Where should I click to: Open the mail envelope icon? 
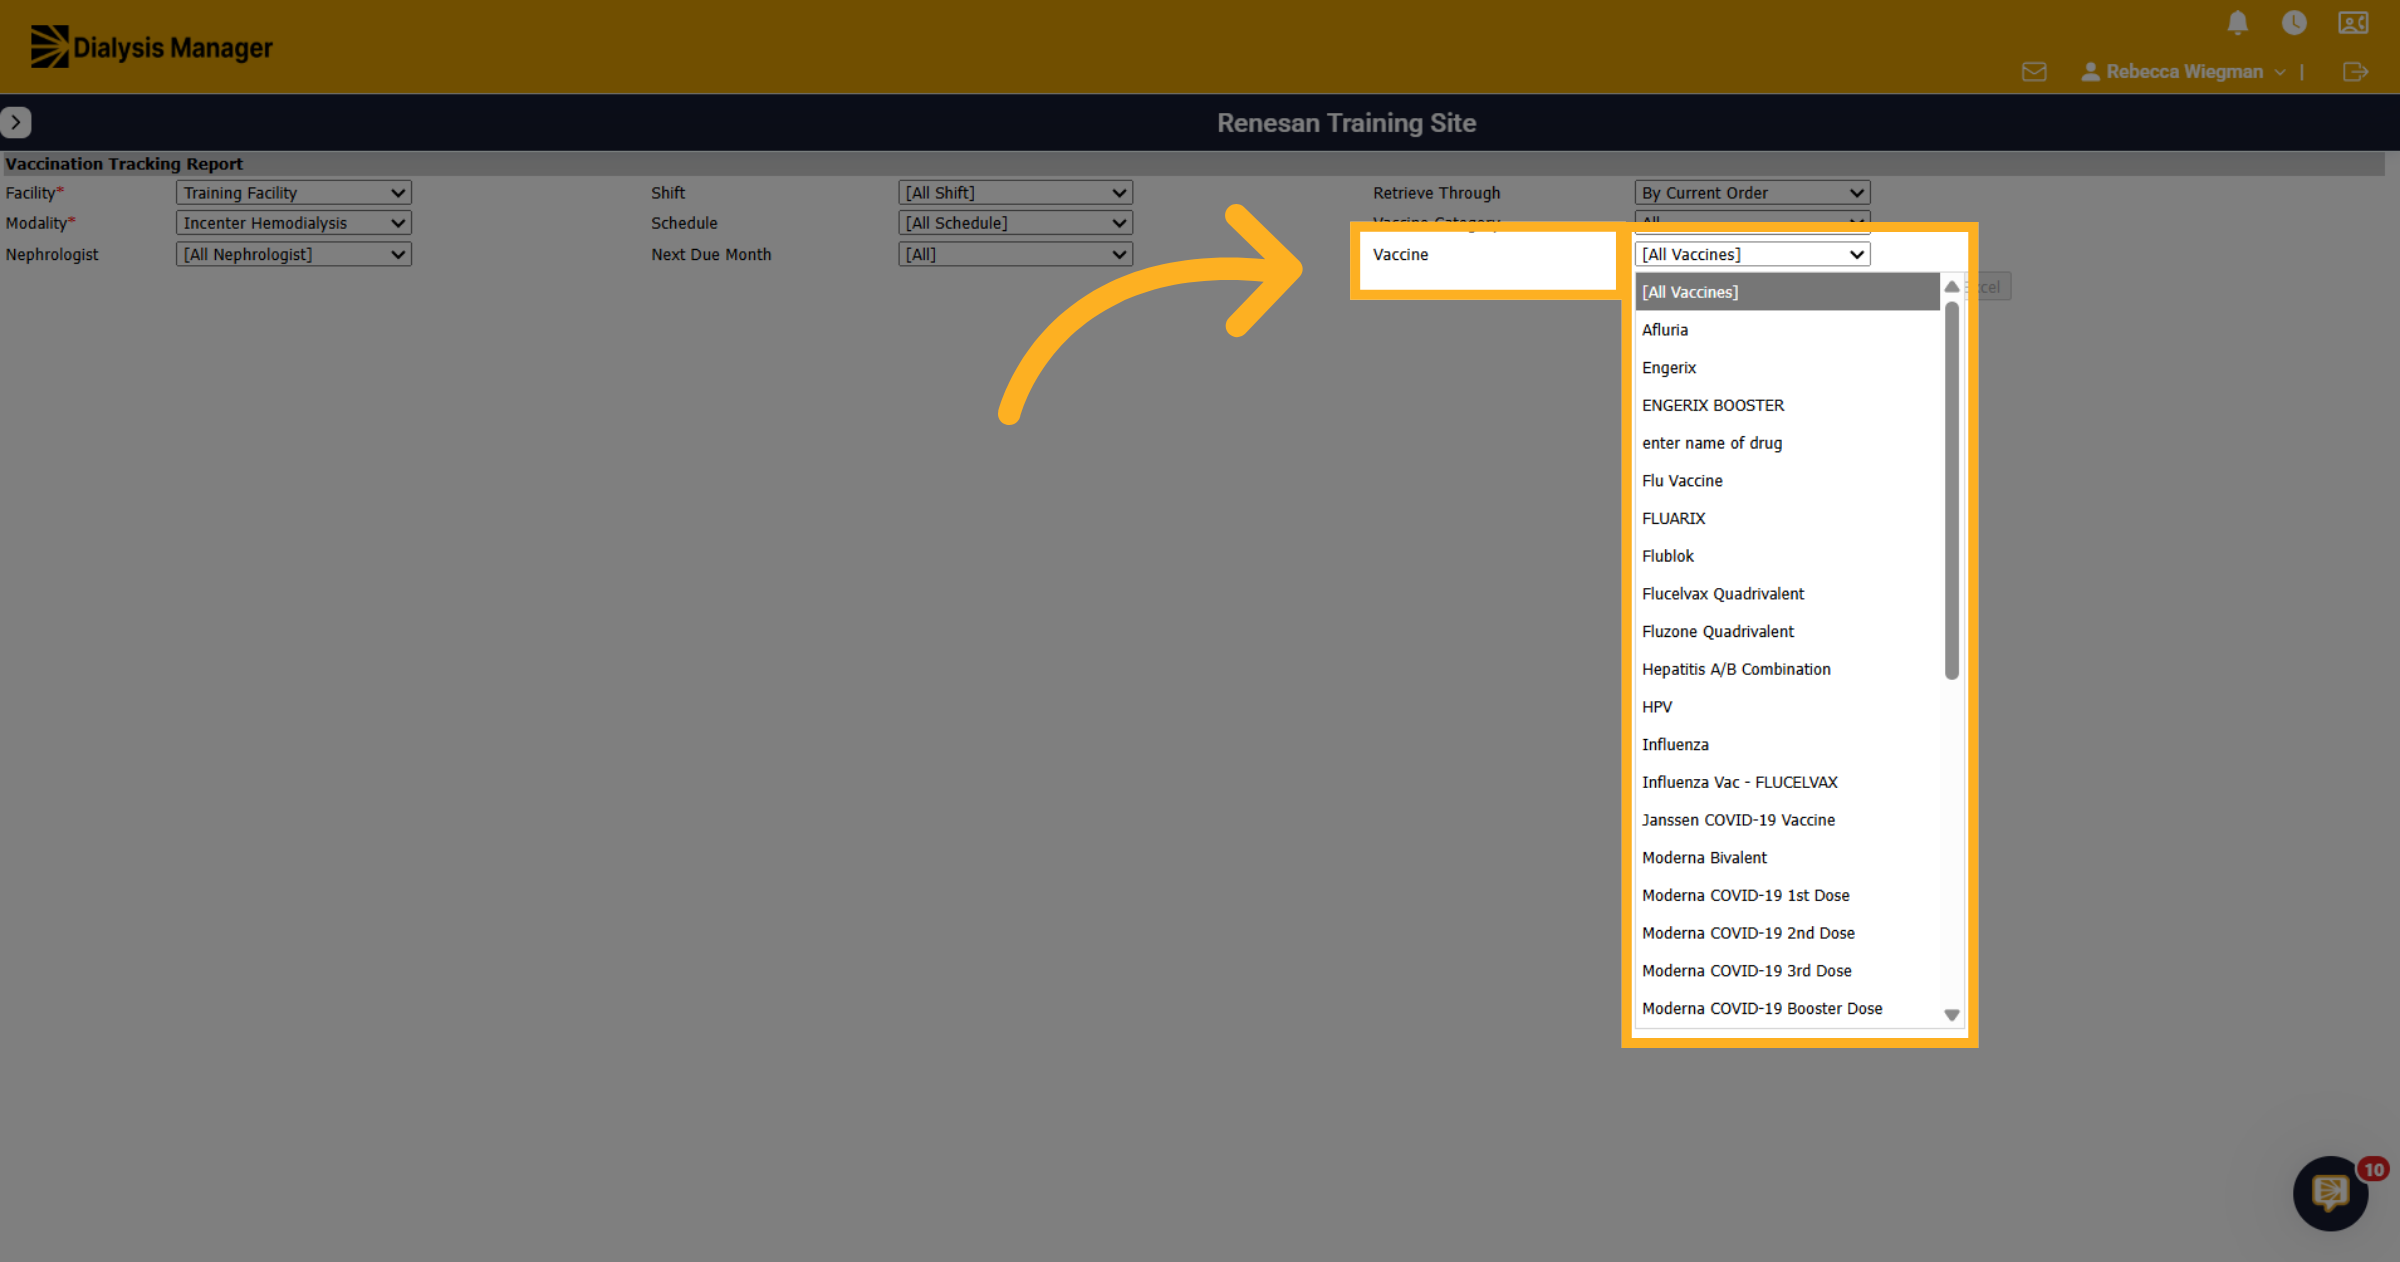(2034, 72)
